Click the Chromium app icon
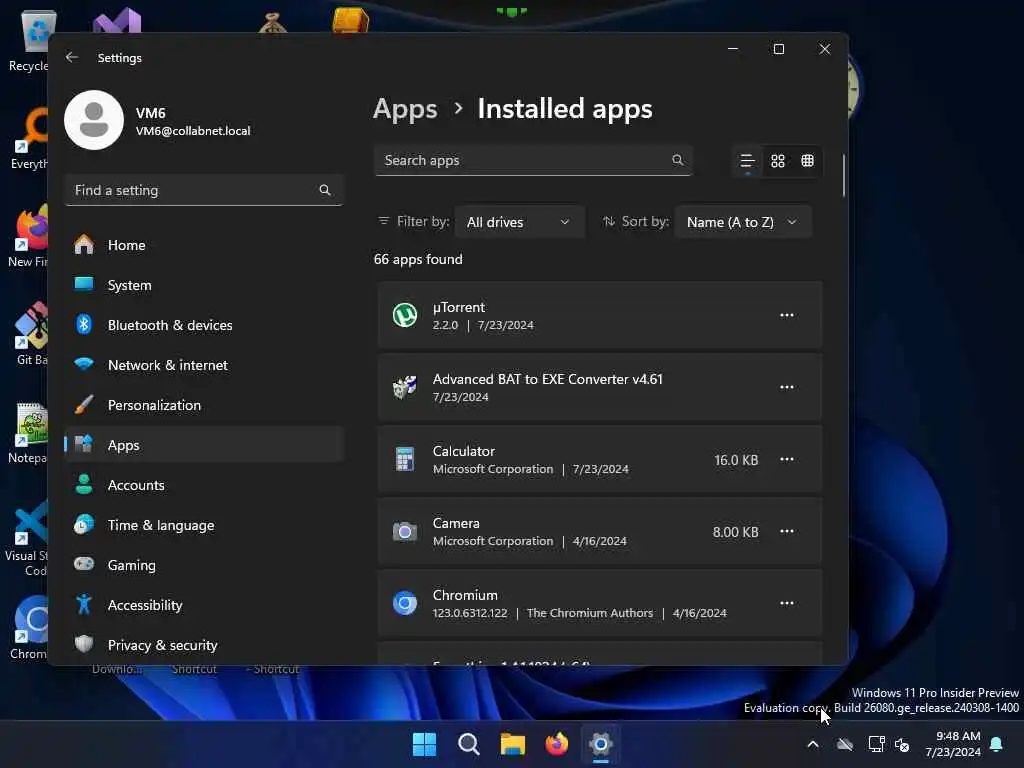1024x768 pixels. pyautogui.click(x=405, y=603)
